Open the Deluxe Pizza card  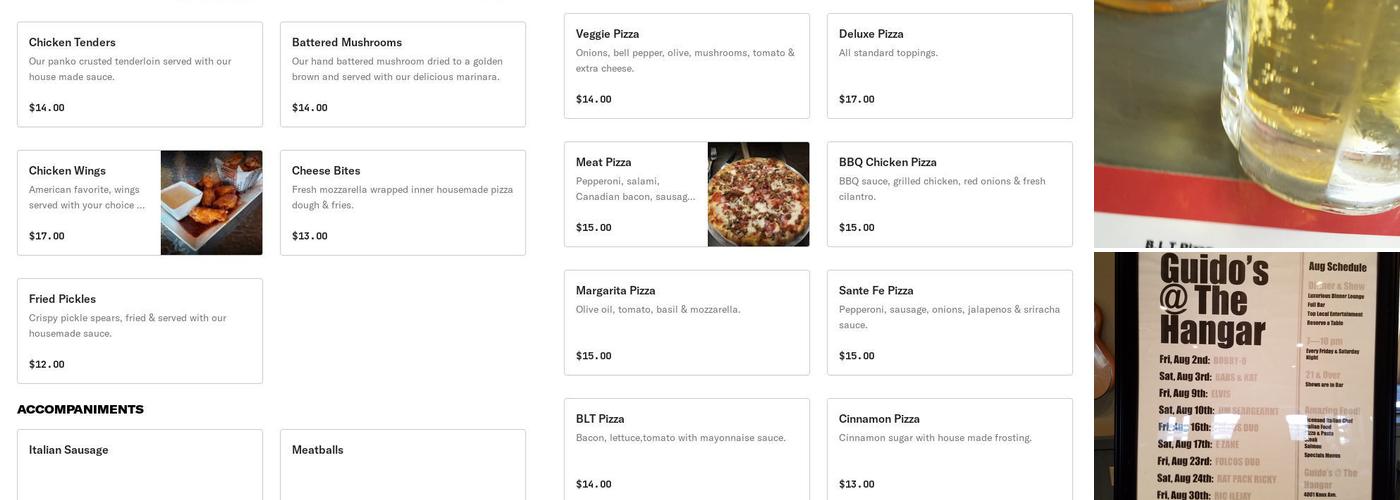(949, 66)
